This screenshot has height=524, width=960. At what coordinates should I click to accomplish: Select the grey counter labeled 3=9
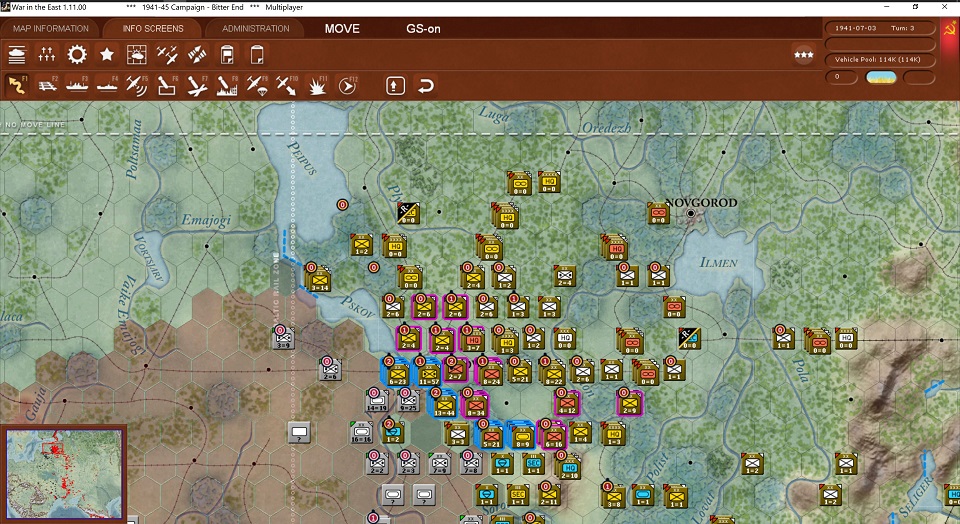point(283,338)
